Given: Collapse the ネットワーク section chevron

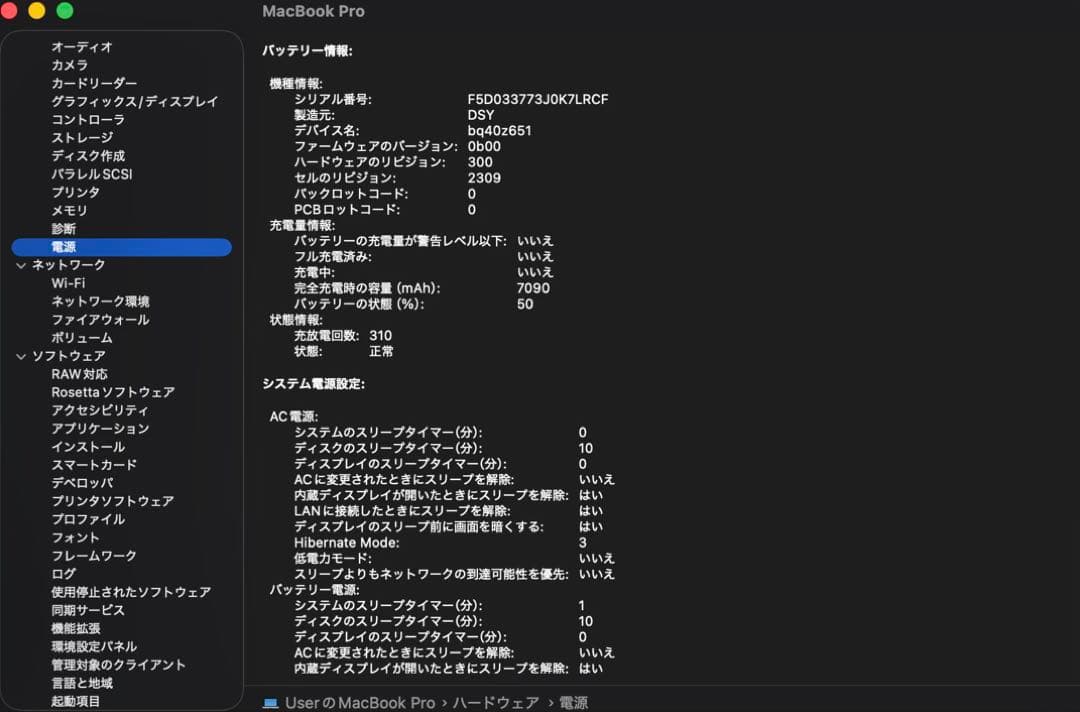Looking at the screenshot, I should (21, 265).
